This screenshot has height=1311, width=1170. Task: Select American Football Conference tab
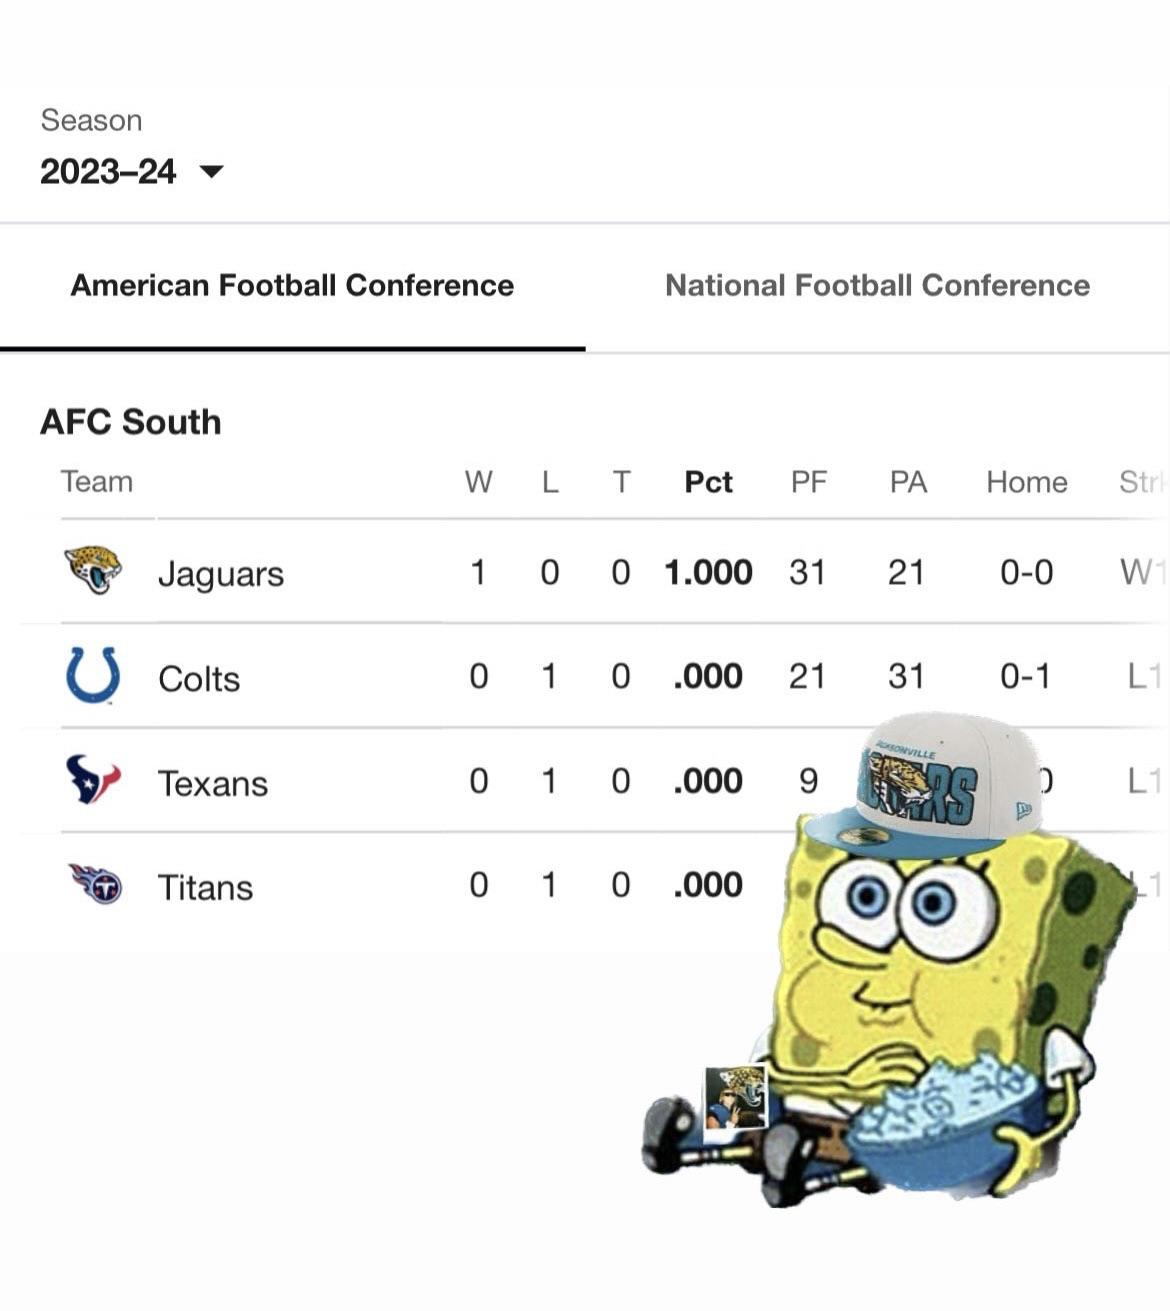[x=292, y=285]
